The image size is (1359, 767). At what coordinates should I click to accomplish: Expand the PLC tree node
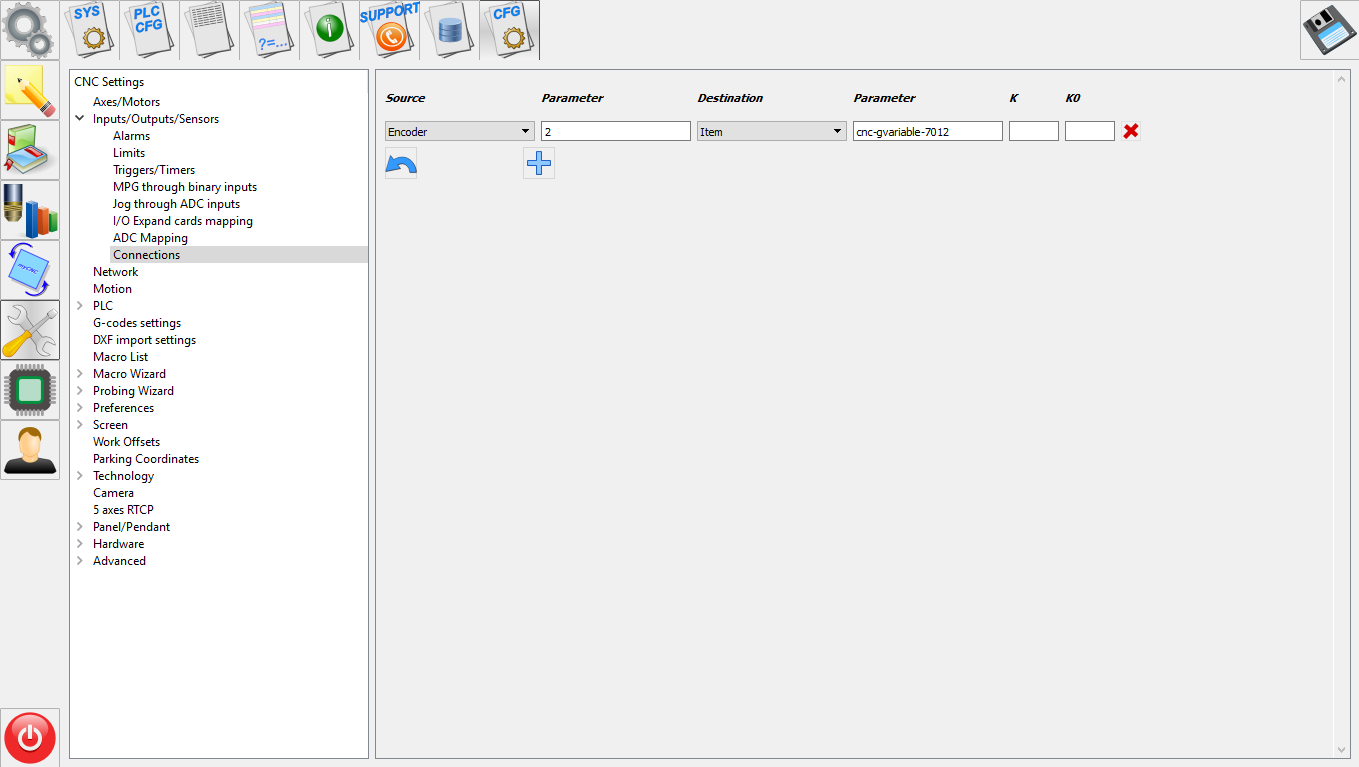[80, 306]
